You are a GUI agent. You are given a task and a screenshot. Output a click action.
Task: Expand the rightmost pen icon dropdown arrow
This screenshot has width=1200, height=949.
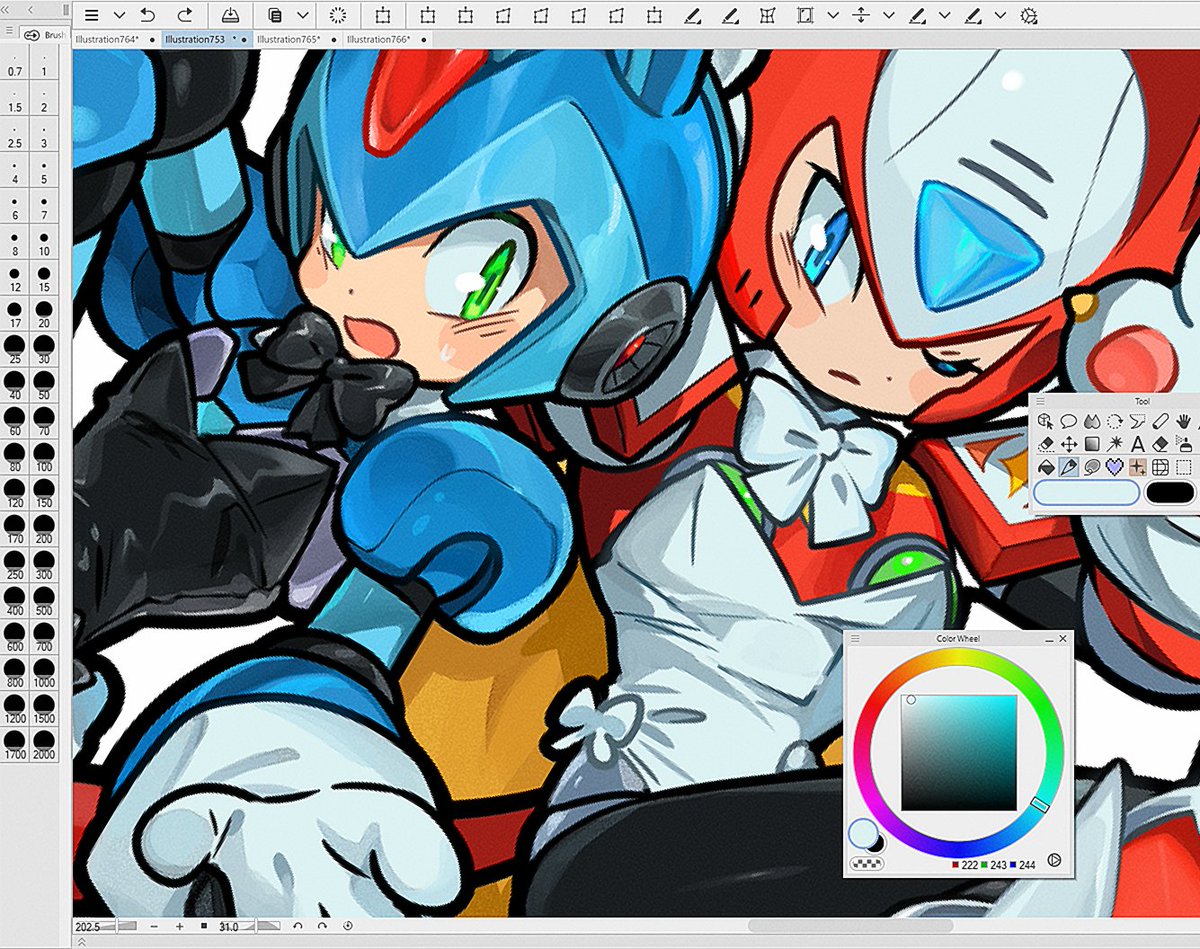pos(1000,15)
